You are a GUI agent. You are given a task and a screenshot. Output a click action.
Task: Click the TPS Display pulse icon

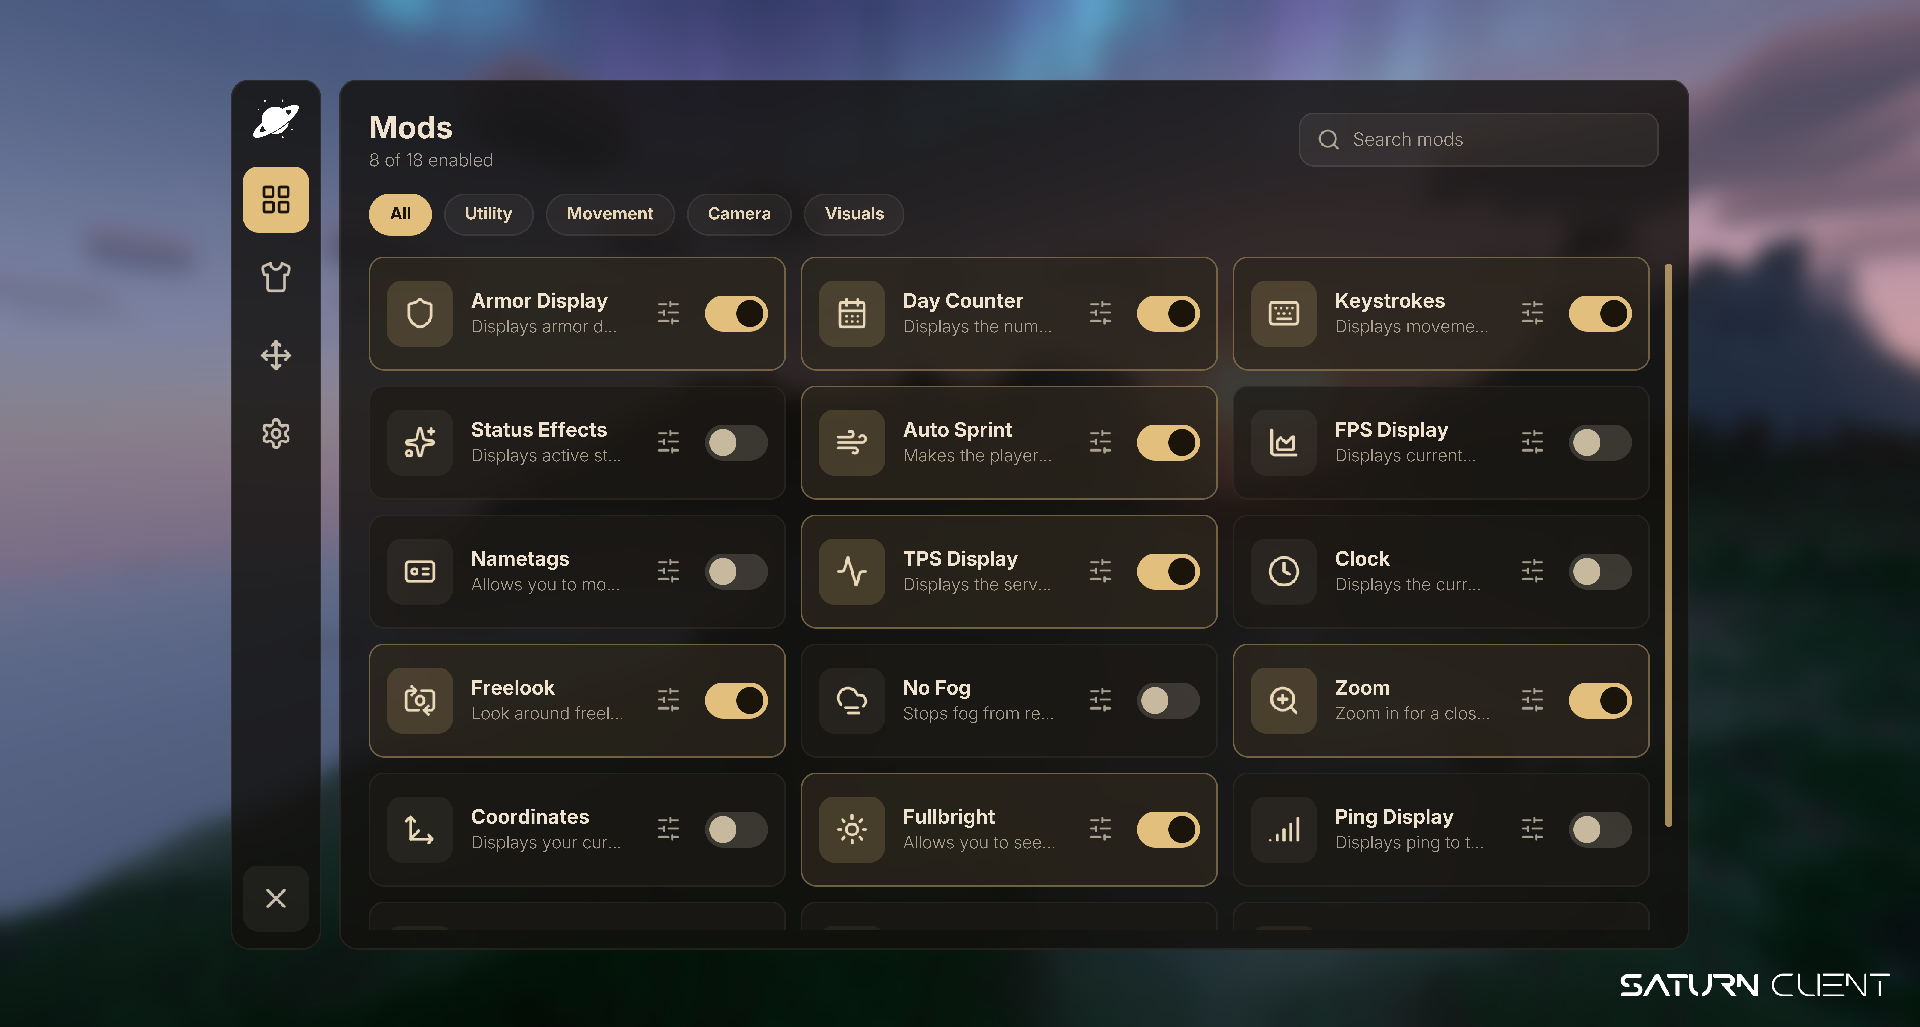(x=852, y=572)
